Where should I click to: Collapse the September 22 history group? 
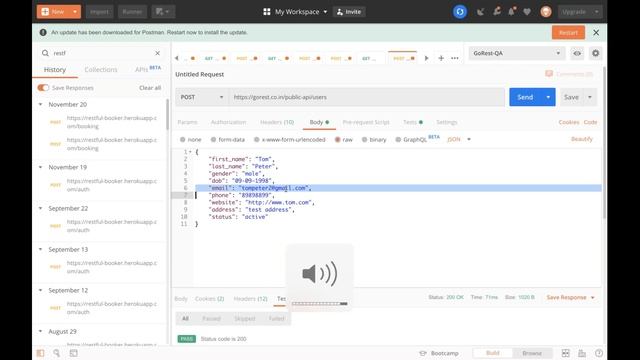[x=40, y=208]
